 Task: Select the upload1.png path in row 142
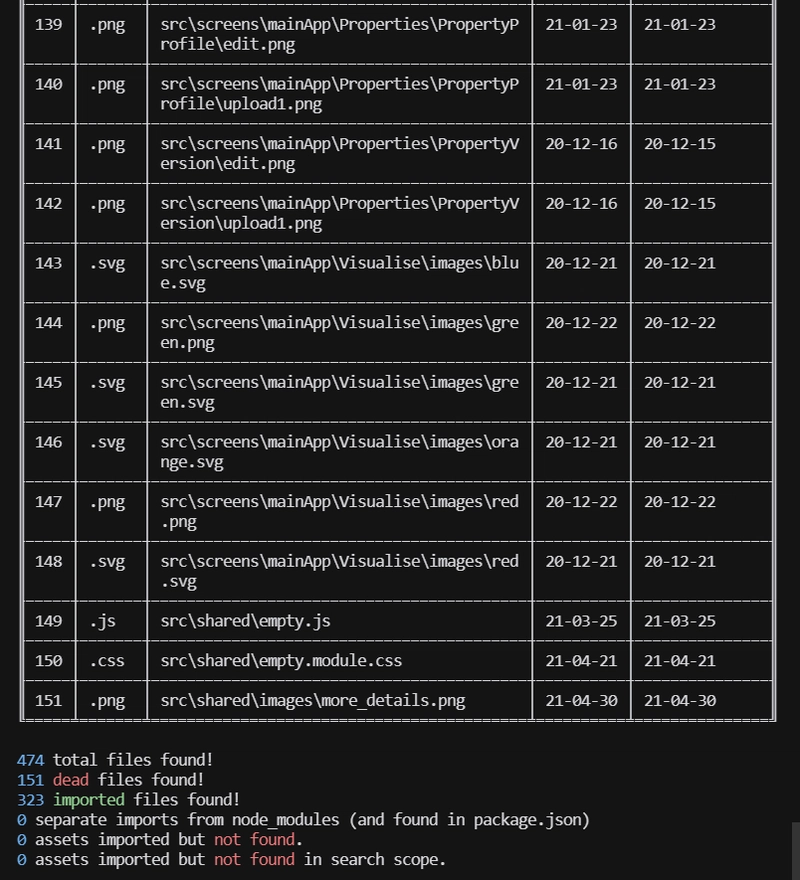340,213
